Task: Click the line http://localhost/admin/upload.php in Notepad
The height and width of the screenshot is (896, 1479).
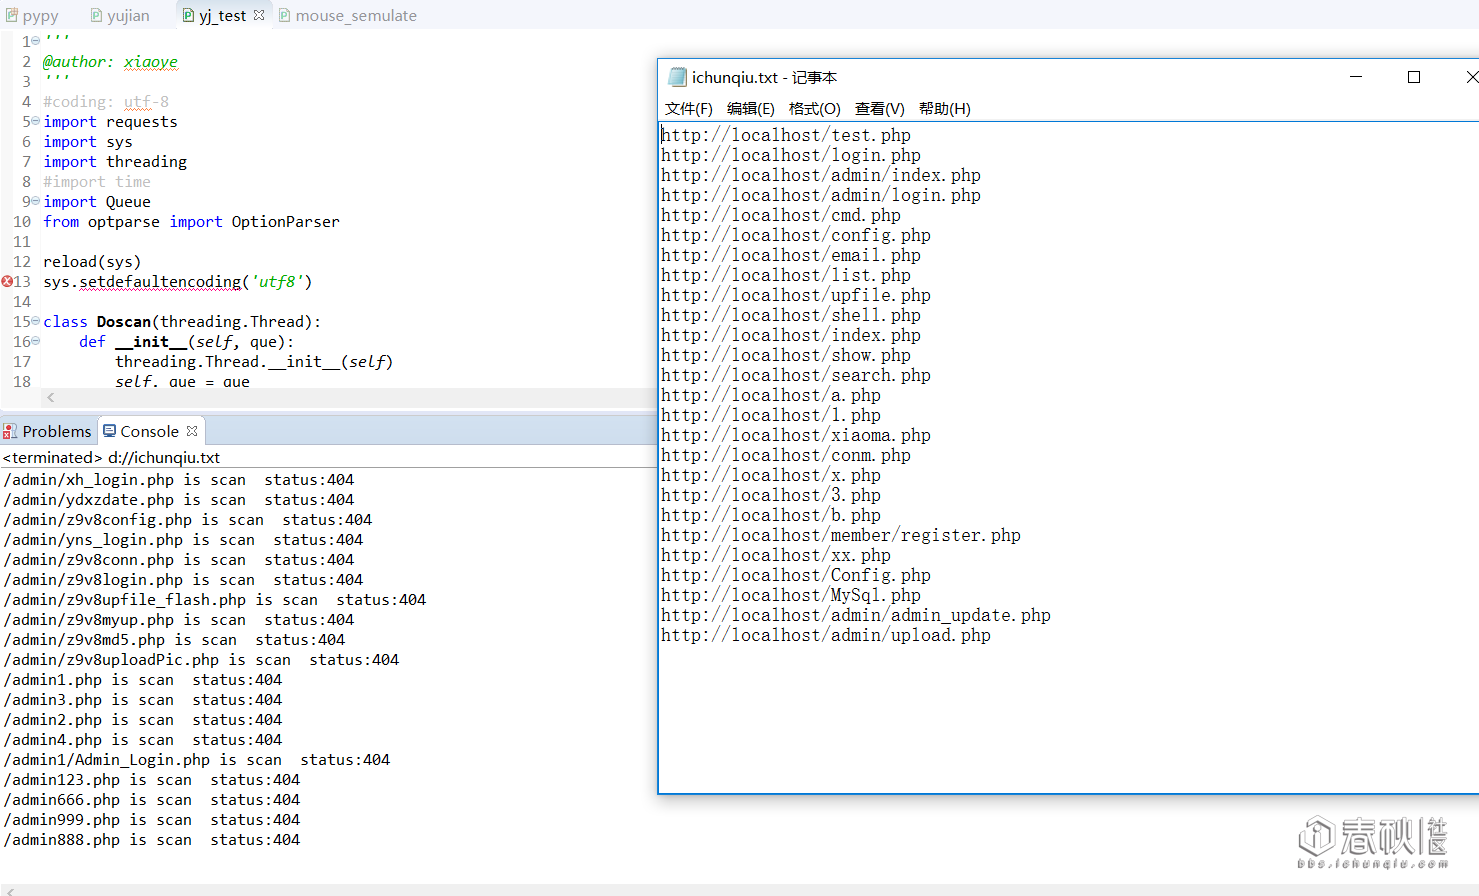Action: pyautogui.click(x=826, y=635)
